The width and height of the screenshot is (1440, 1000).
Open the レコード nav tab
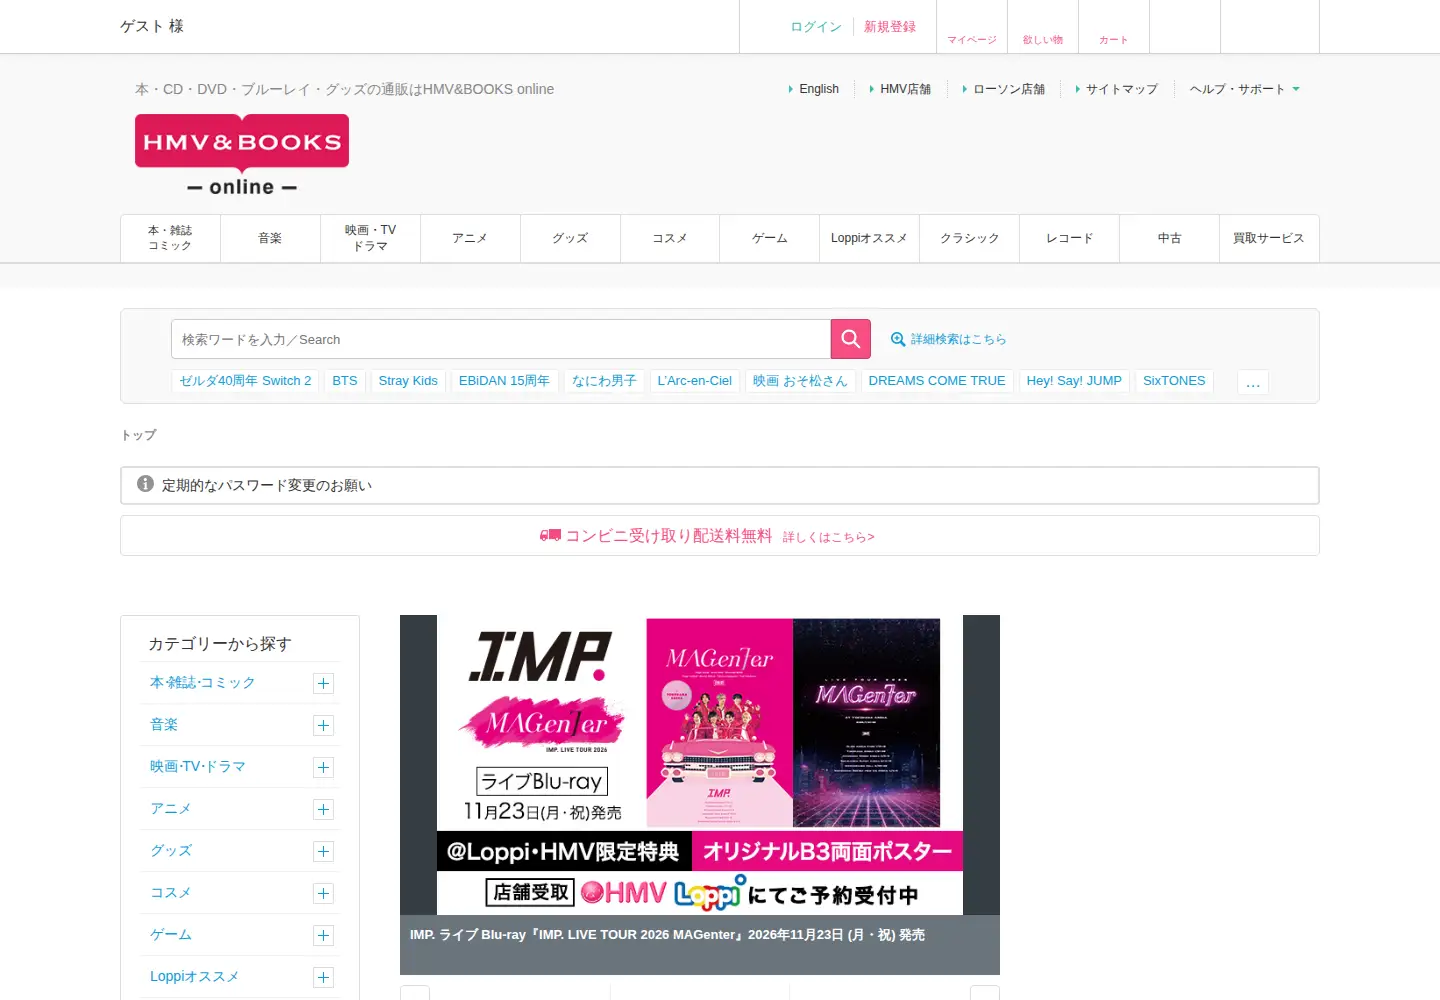point(1069,238)
